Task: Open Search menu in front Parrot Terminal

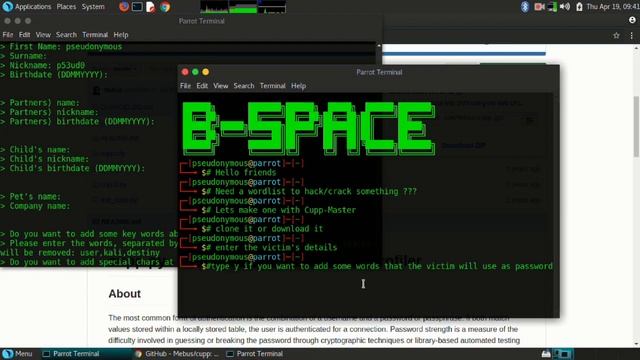Action: click(244, 86)
